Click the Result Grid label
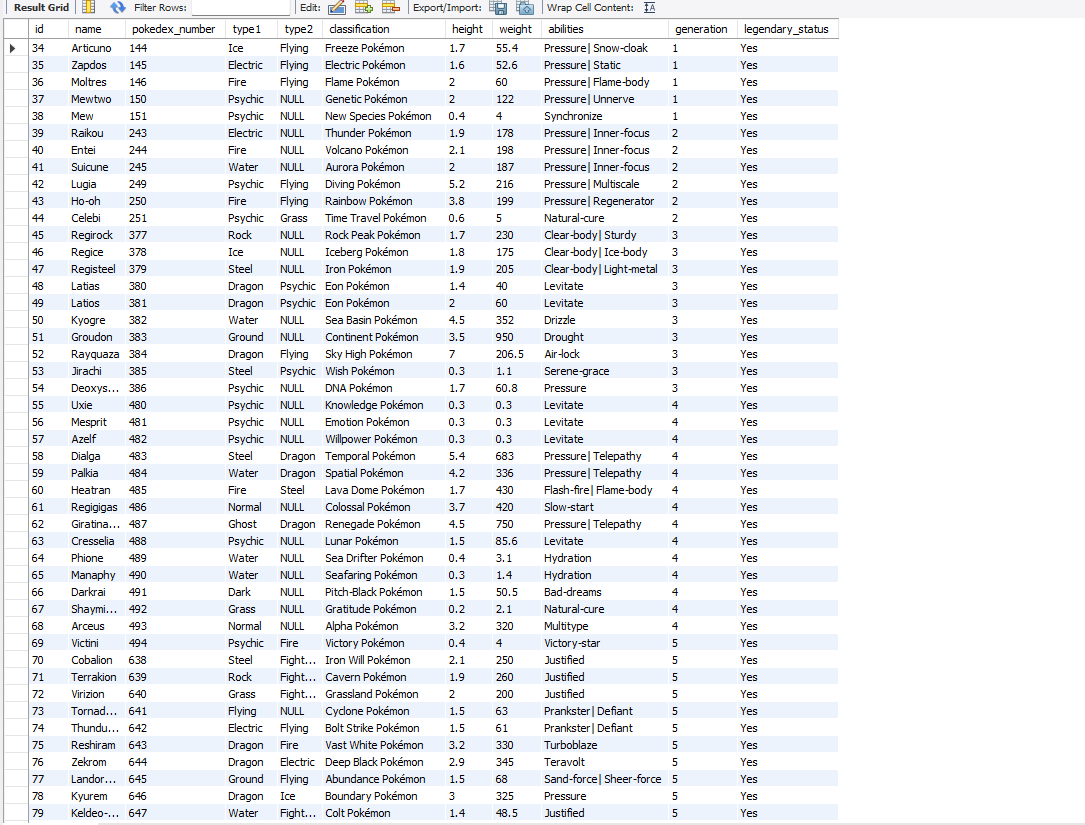 click(42, 8)
